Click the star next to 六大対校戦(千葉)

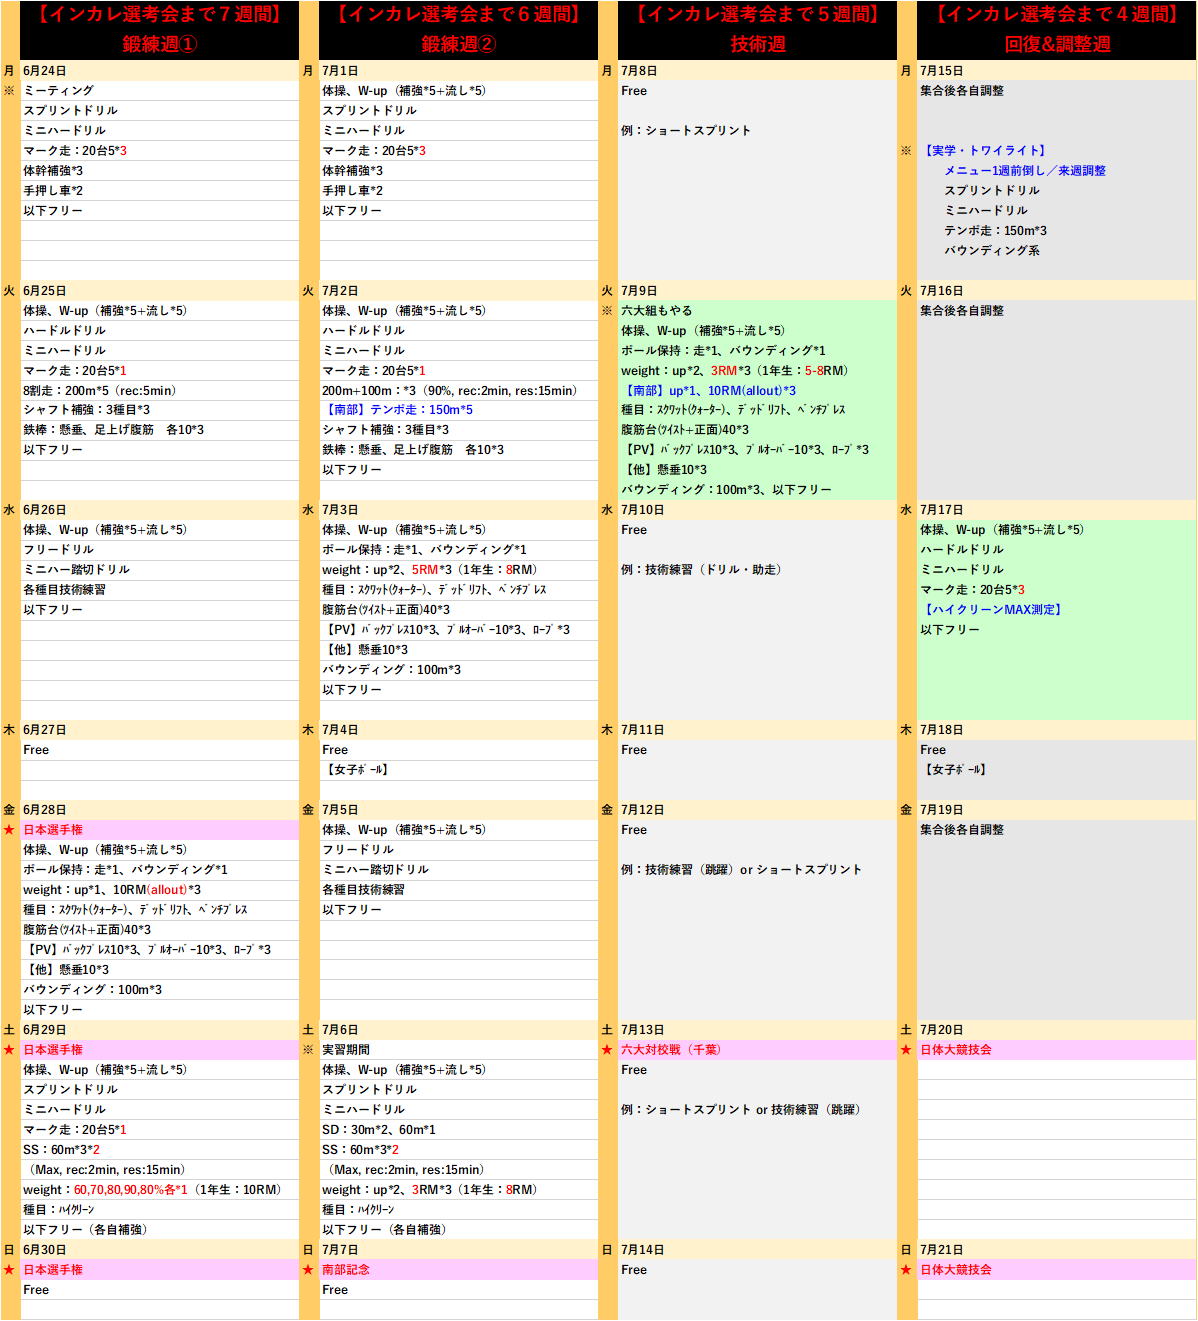click(607, 1050)
